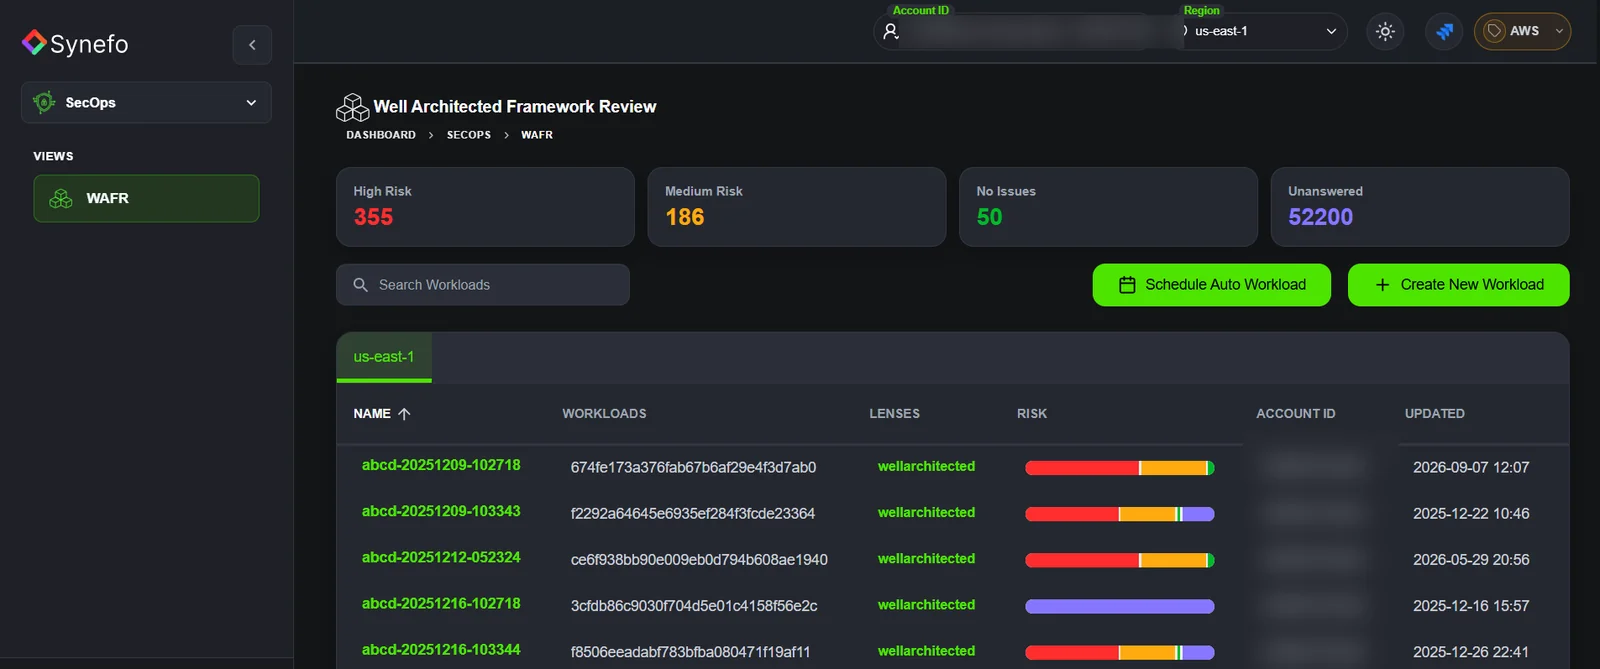Click workload ID 3cfdb86c9030f704d5e01c4158f56e2c
Viewport: 1600px width, 669px height.
[x=694, y=605]
